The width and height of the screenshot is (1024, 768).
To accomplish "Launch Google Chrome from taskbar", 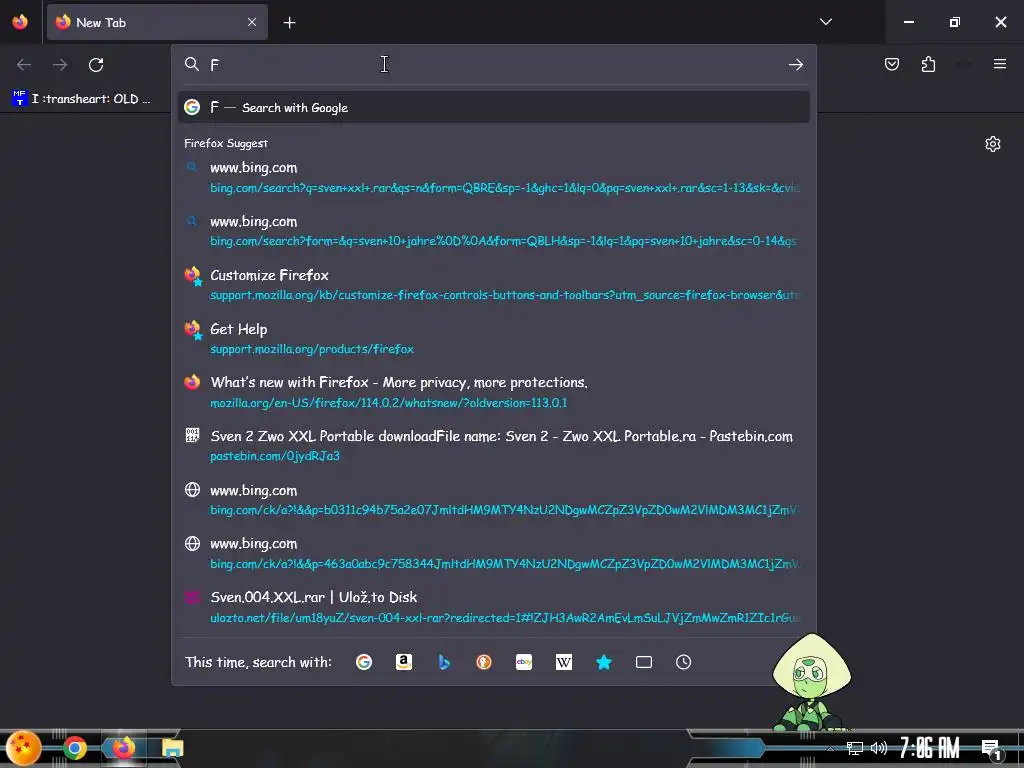I will click(x=74, y=748).
